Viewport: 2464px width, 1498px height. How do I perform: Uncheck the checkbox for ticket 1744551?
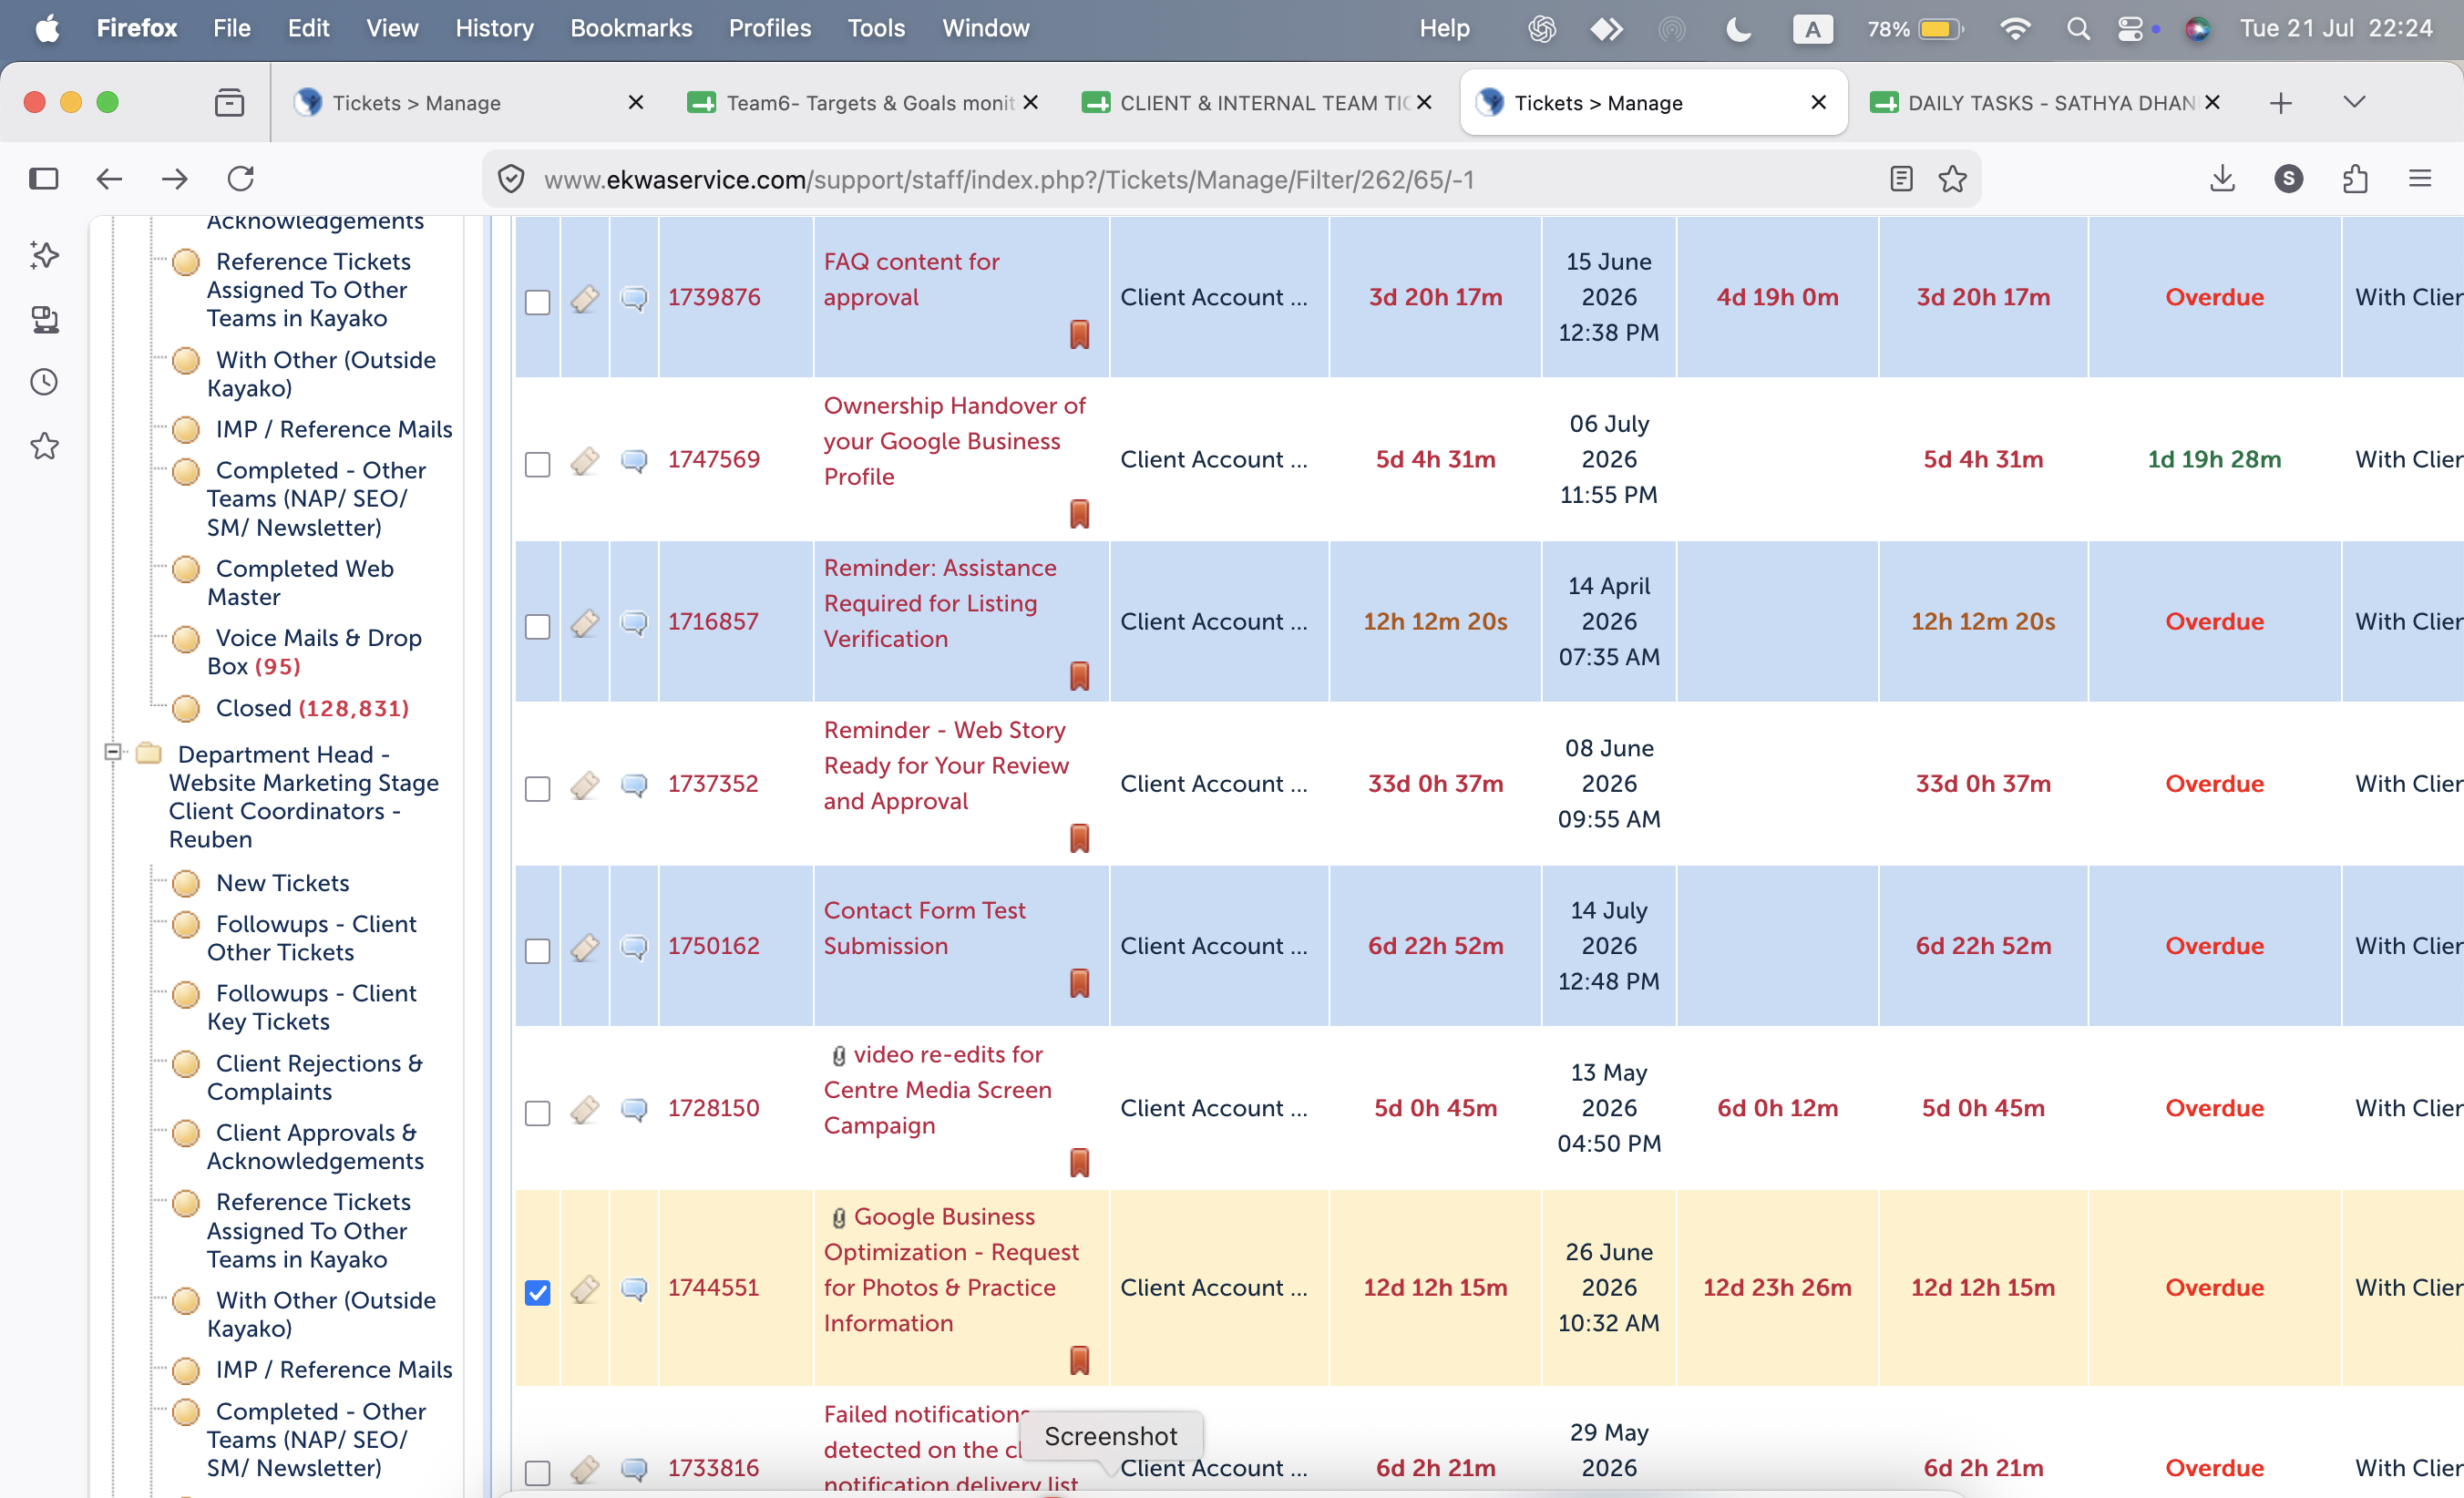538,1292
